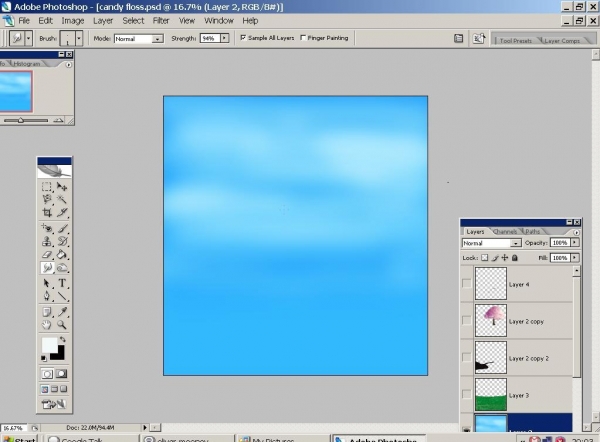Viewport: 600px width, 442px height.
Task: Select the Move tool
Action: [x=62, y=186]
